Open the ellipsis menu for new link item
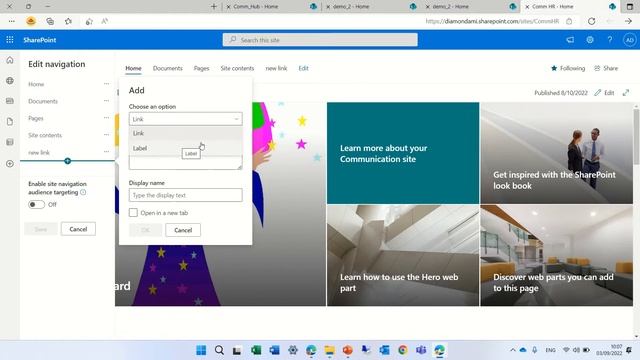The image size is (640, 360). (107, 152)
